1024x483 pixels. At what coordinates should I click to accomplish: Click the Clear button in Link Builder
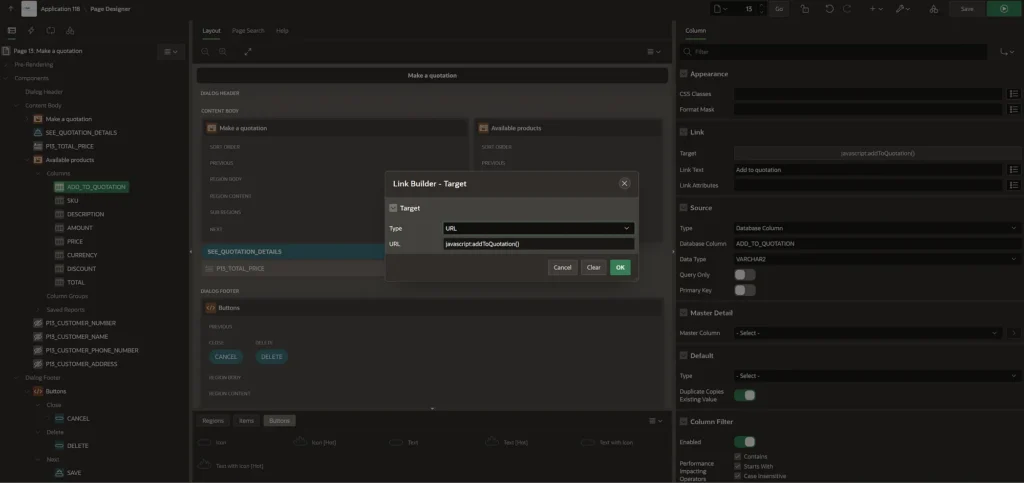click(x=593, y=267)
